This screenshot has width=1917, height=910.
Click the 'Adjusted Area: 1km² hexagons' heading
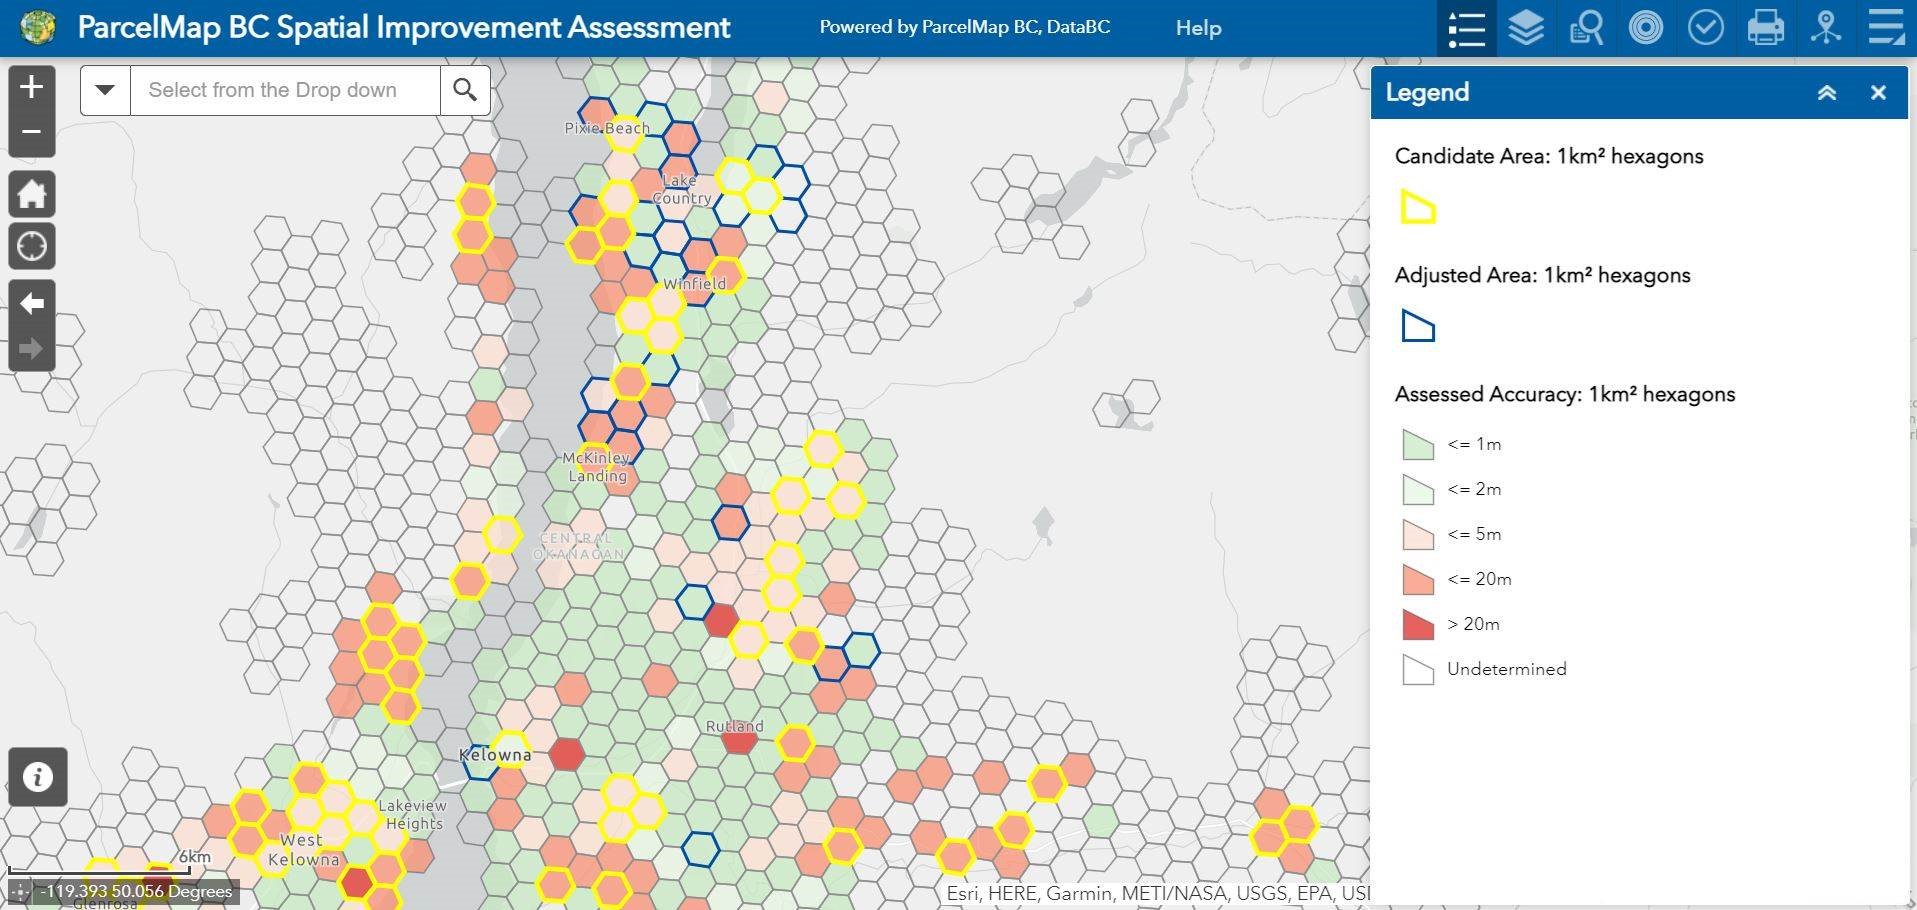[1542, 275]
